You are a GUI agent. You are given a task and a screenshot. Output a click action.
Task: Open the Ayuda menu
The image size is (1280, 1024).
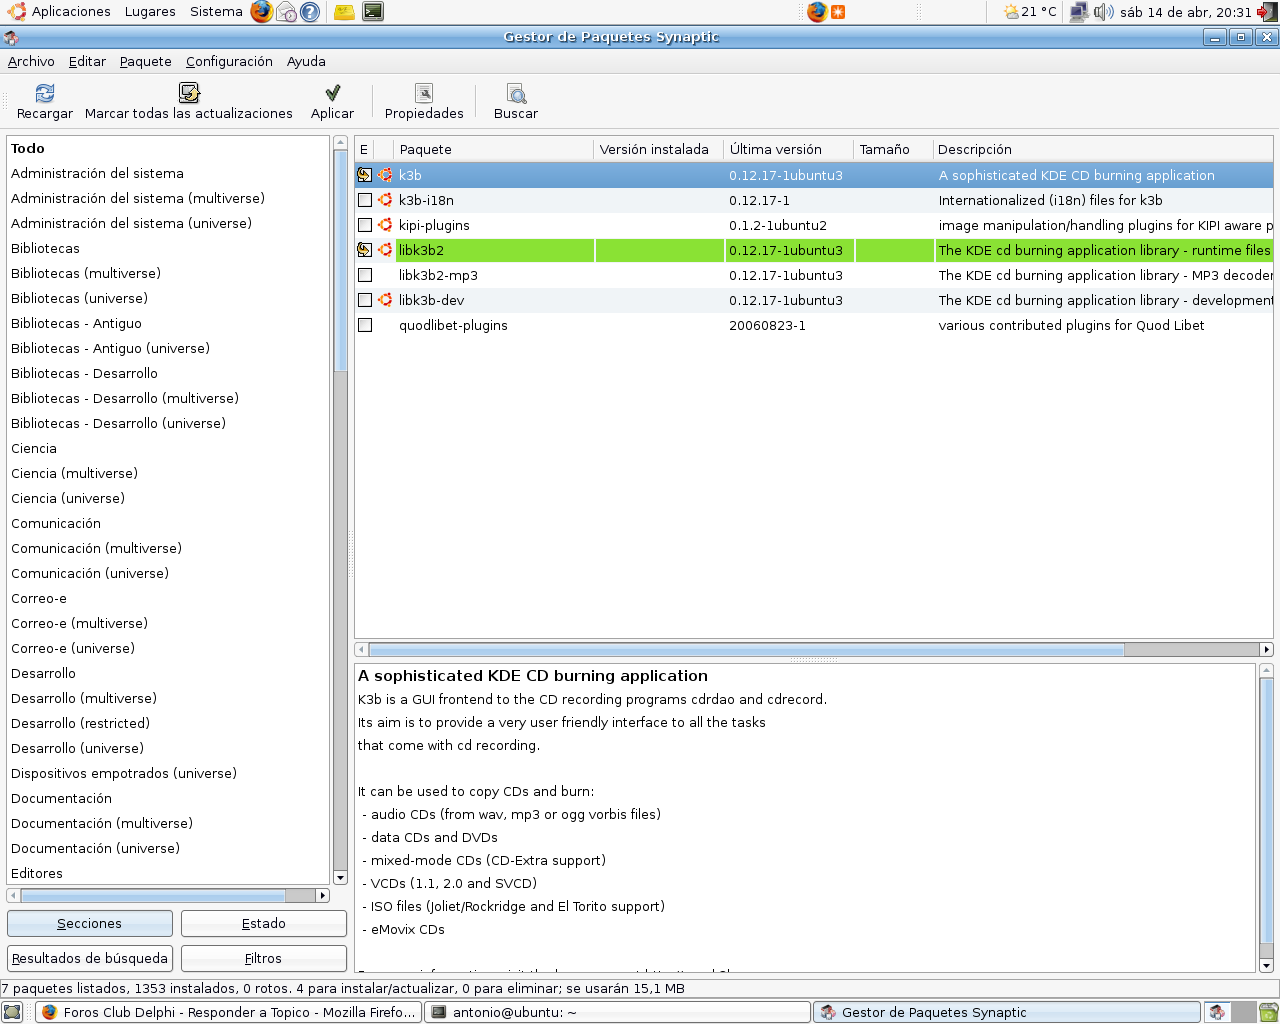(x=306, y=61)
